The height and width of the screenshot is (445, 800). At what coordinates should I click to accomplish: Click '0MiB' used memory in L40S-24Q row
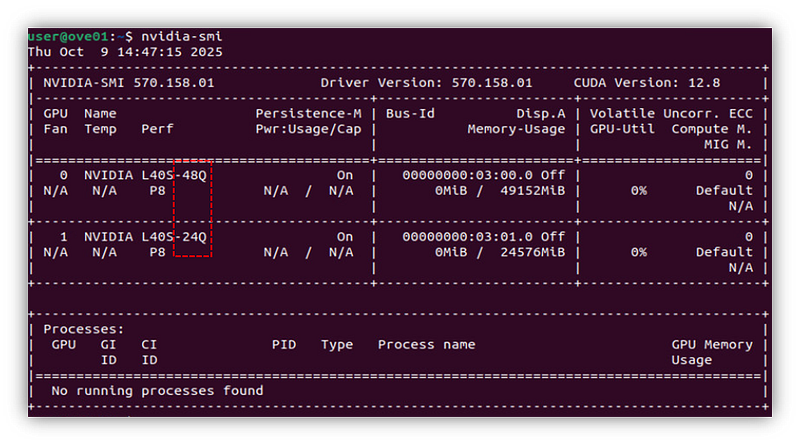451,252
